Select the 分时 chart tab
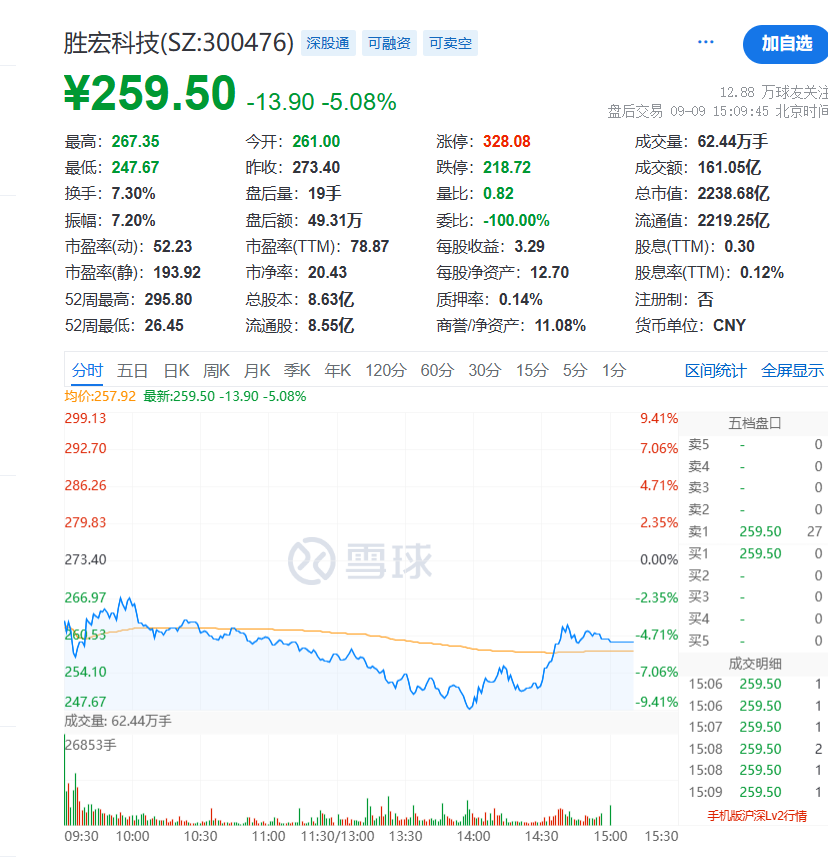828x864 pixels. coord(87,370)
